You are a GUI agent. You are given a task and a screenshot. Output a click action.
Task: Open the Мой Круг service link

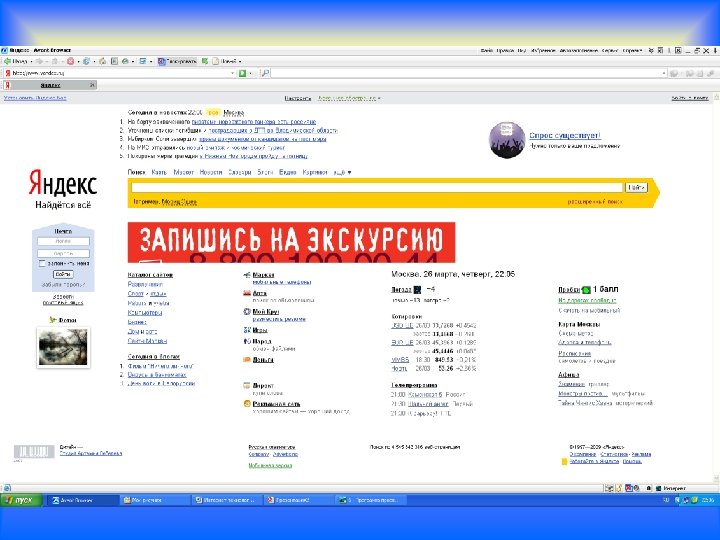(266, 311)
